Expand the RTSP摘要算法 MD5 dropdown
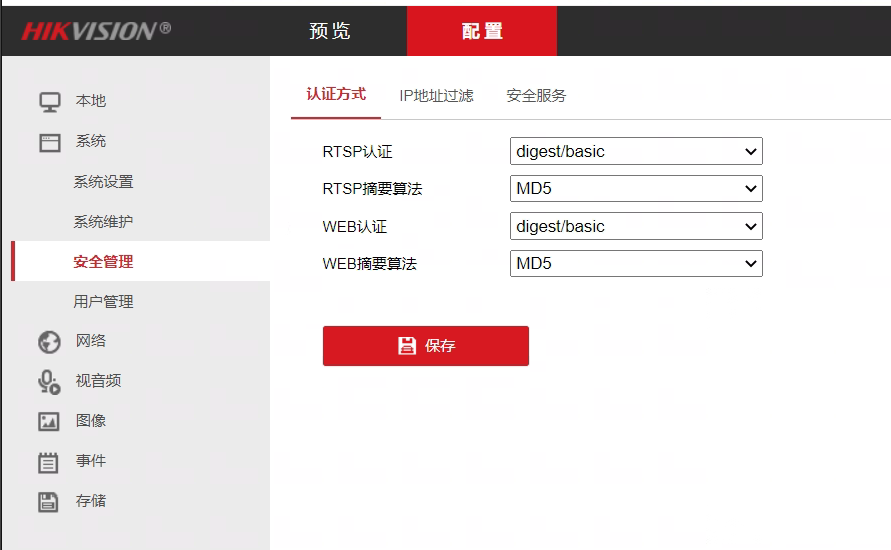This screenshot has width=891, height=550. pyautogui.click(x=636, y=189)
